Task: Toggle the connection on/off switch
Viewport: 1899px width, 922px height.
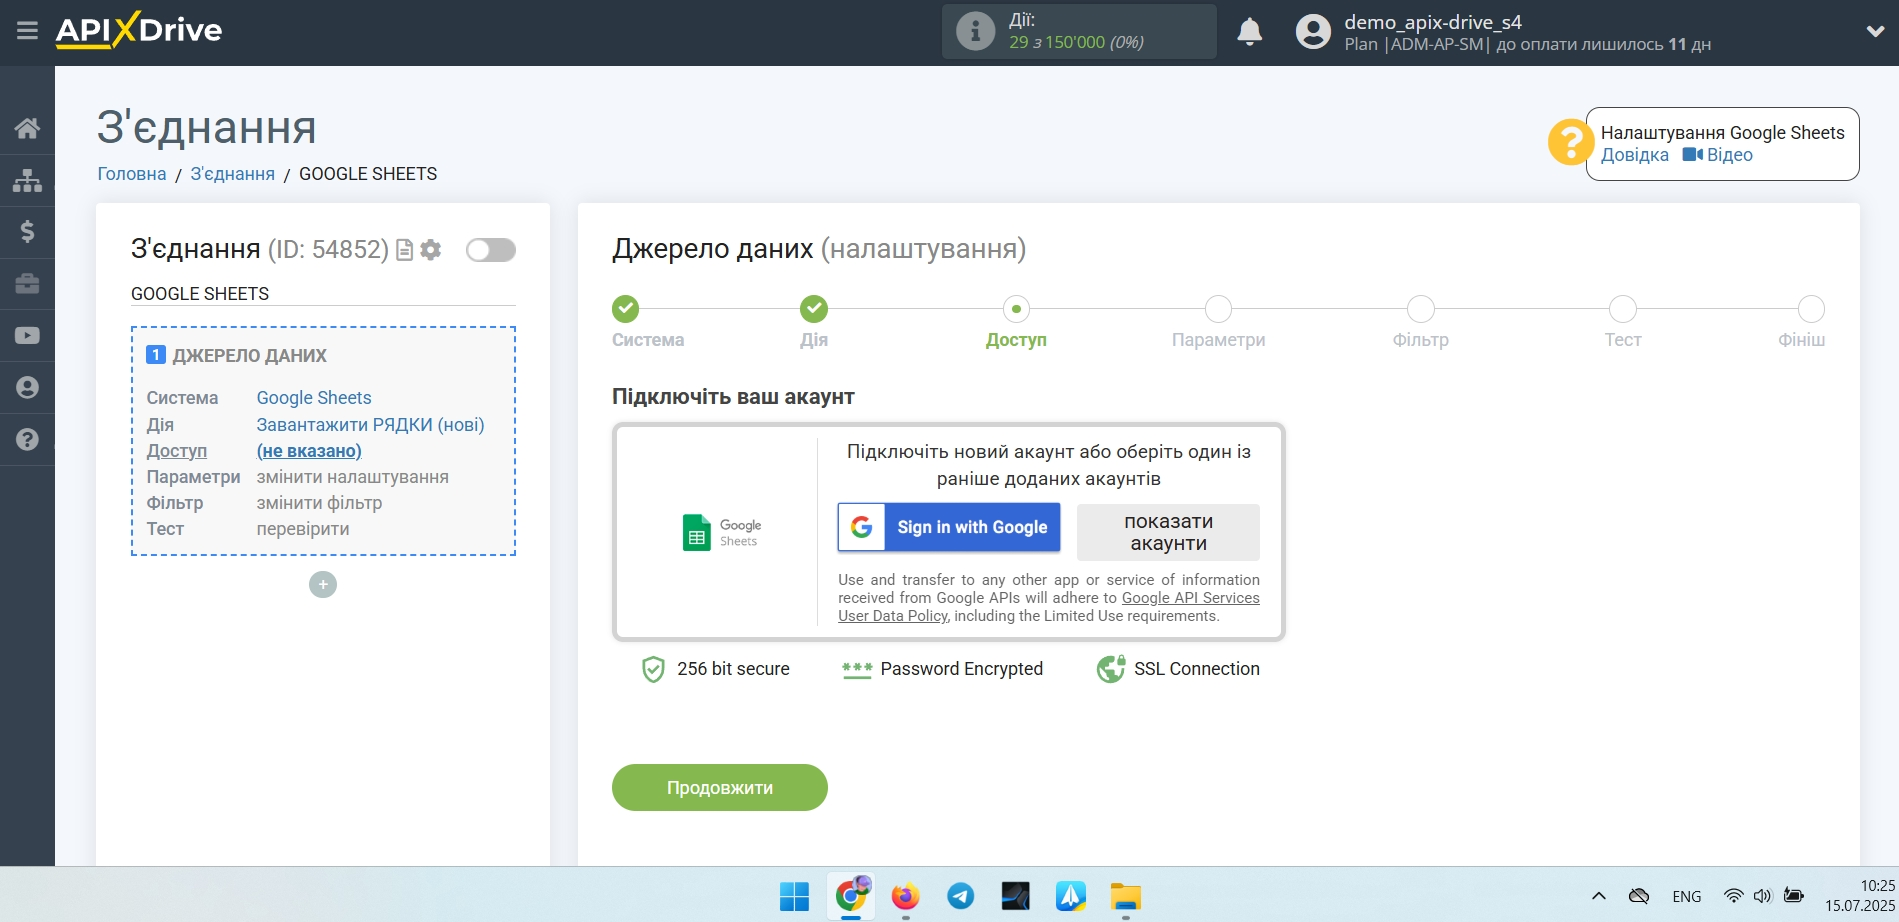Action: pos(491,250)
